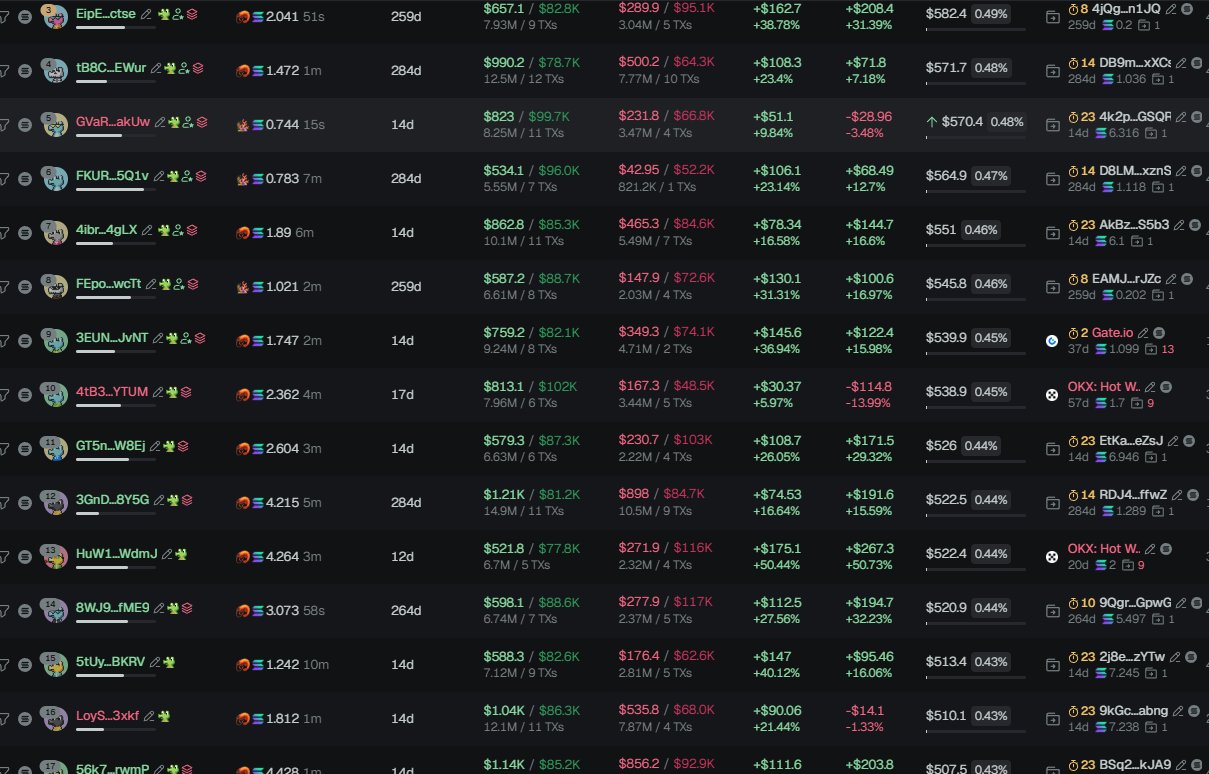Image resolution: width=1209 pixels, height=774 pixels.
Task: Click the rename pencil beside LoyS...3xkf
Action: pyautogui.click(x=148, y=716)
